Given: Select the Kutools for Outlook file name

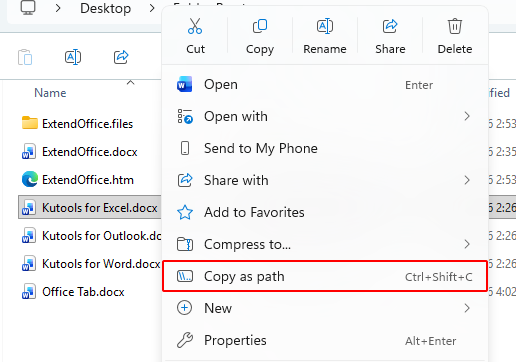Looking at the screenshot, I should point(102,236).
